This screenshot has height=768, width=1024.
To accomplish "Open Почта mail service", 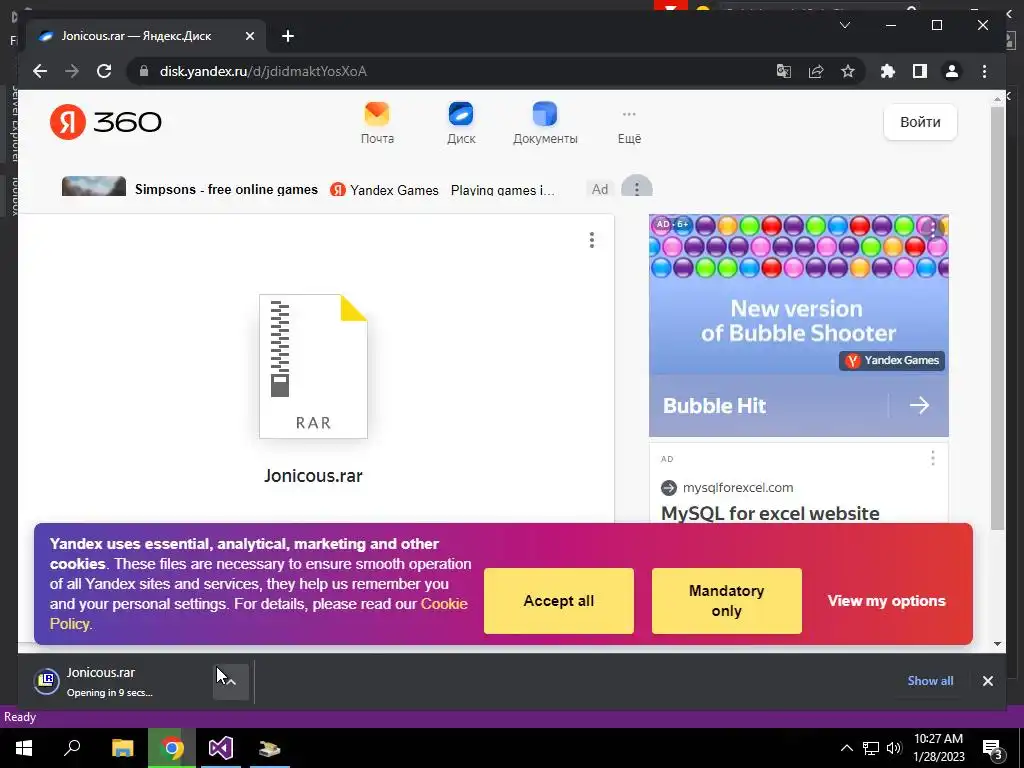I will click(377, 123).
